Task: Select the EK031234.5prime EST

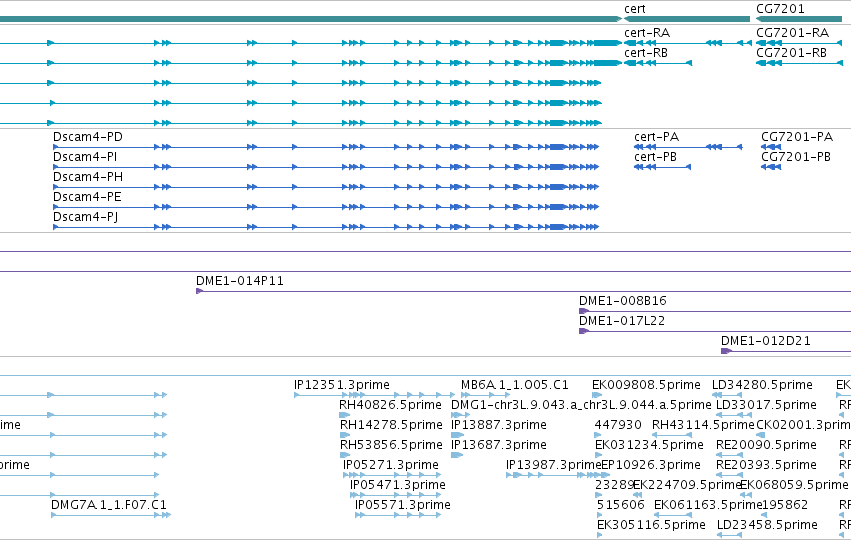Action: [x=598, y=455]
